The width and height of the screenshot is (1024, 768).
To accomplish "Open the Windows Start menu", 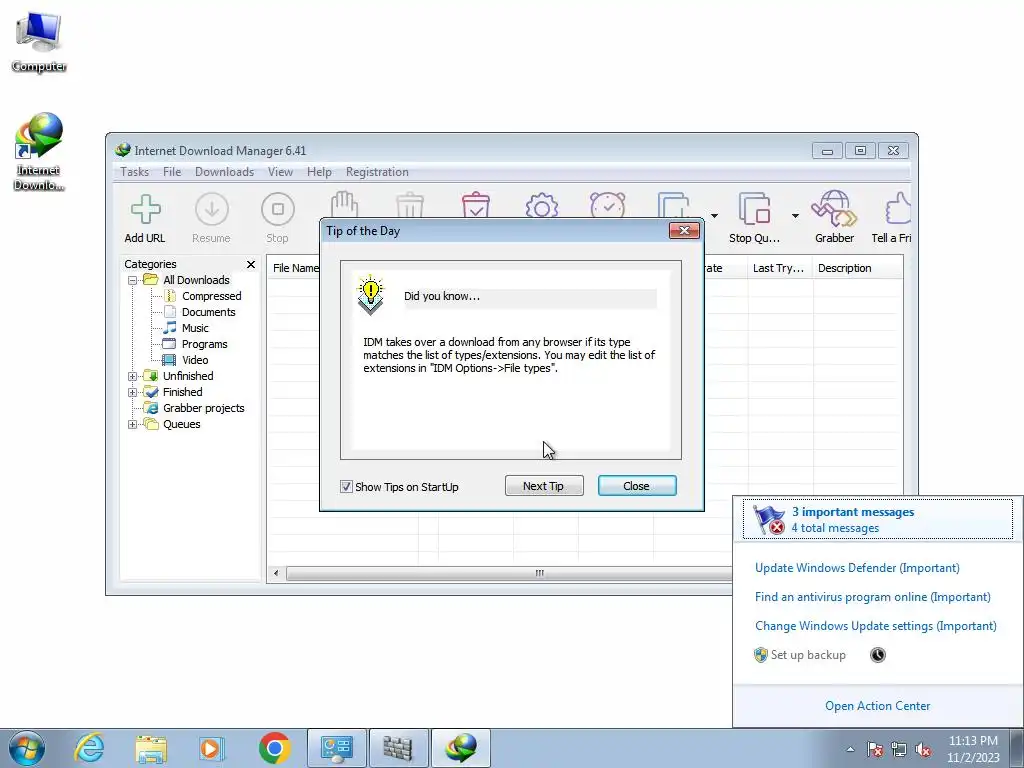I will click(26, 748).
